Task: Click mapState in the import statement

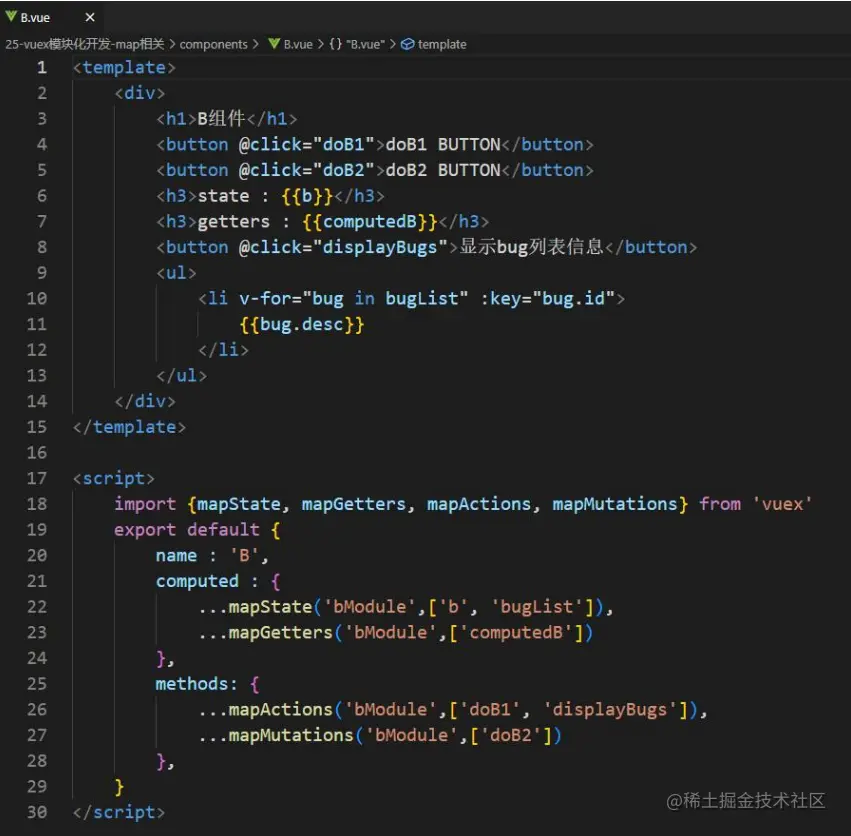Action: point(239,504)
